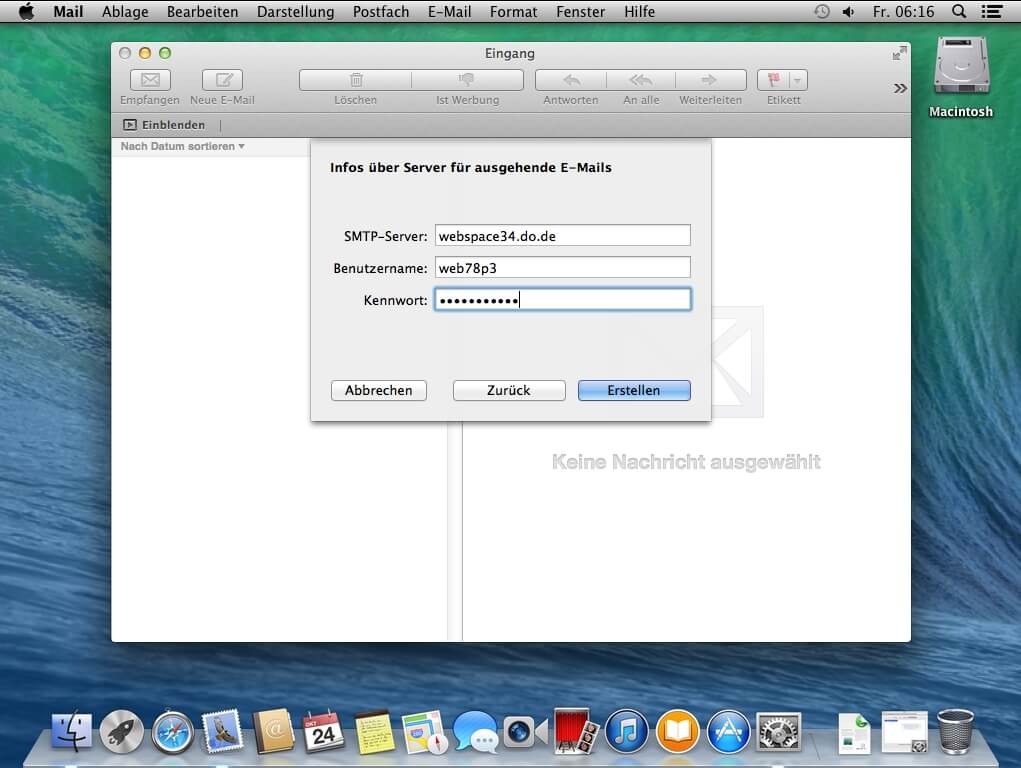The image size is (1021, 768).
Task: Launch Safari from the Dock
Action: [x=173, y=732]
